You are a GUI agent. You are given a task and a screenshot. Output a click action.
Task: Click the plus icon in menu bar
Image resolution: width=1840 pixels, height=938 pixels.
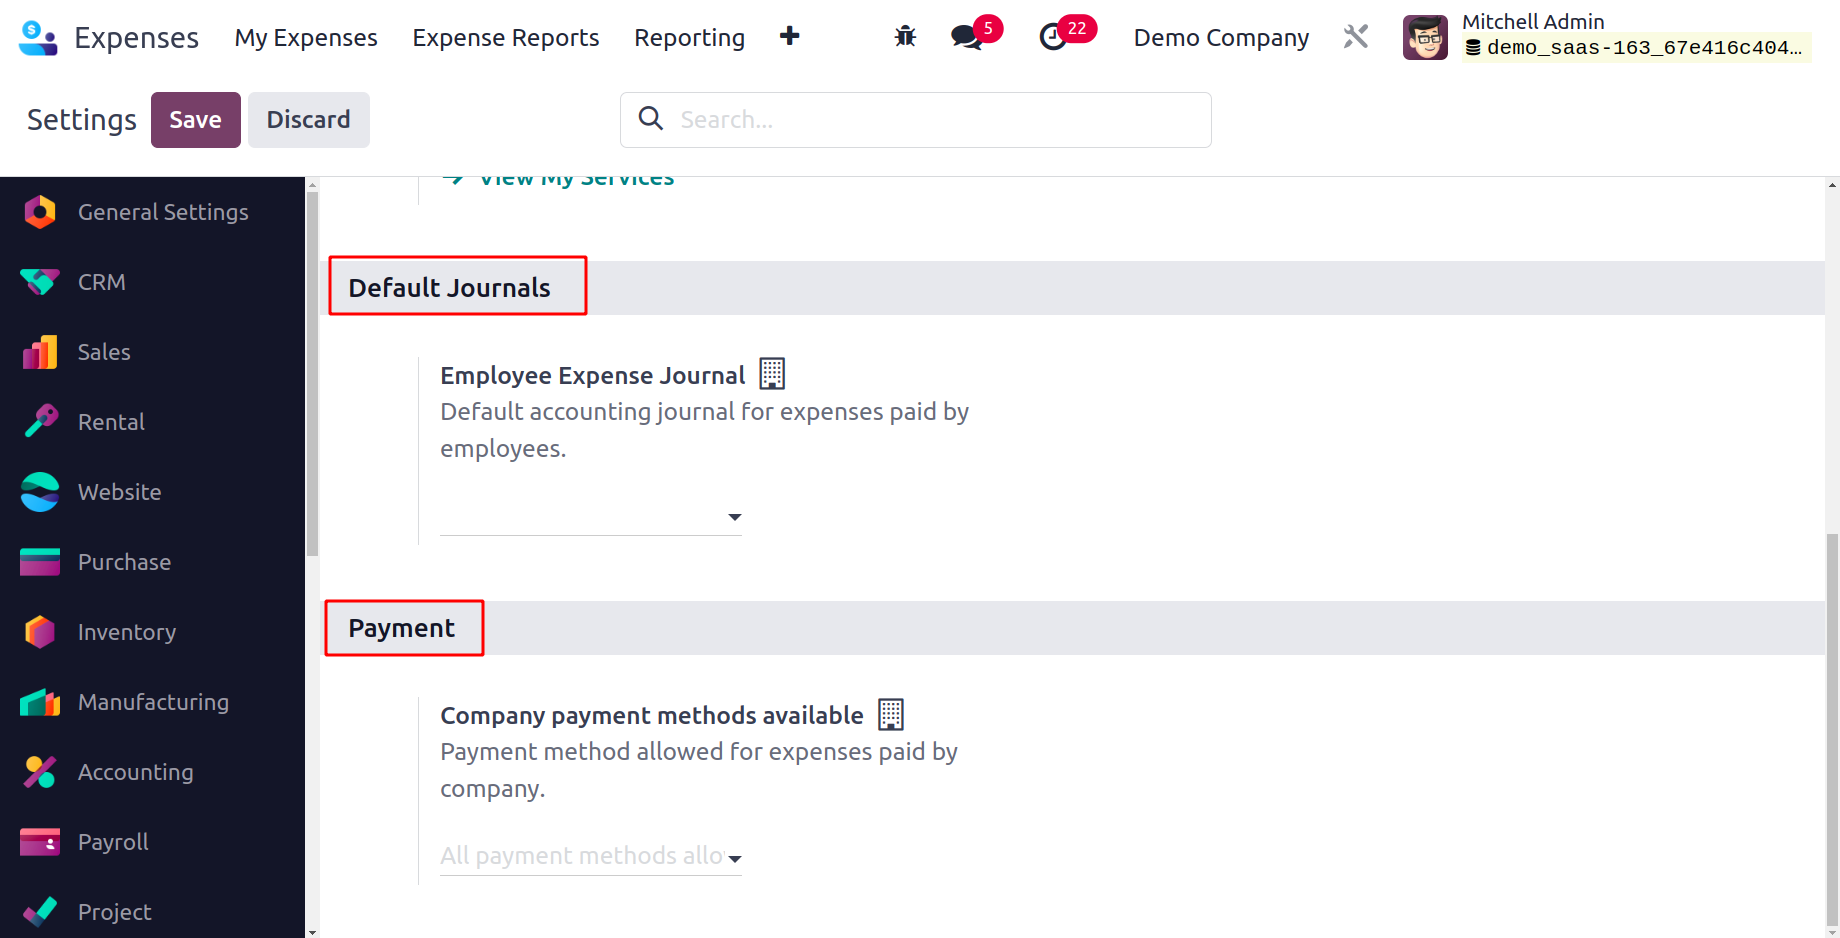(x=789, y=36)
